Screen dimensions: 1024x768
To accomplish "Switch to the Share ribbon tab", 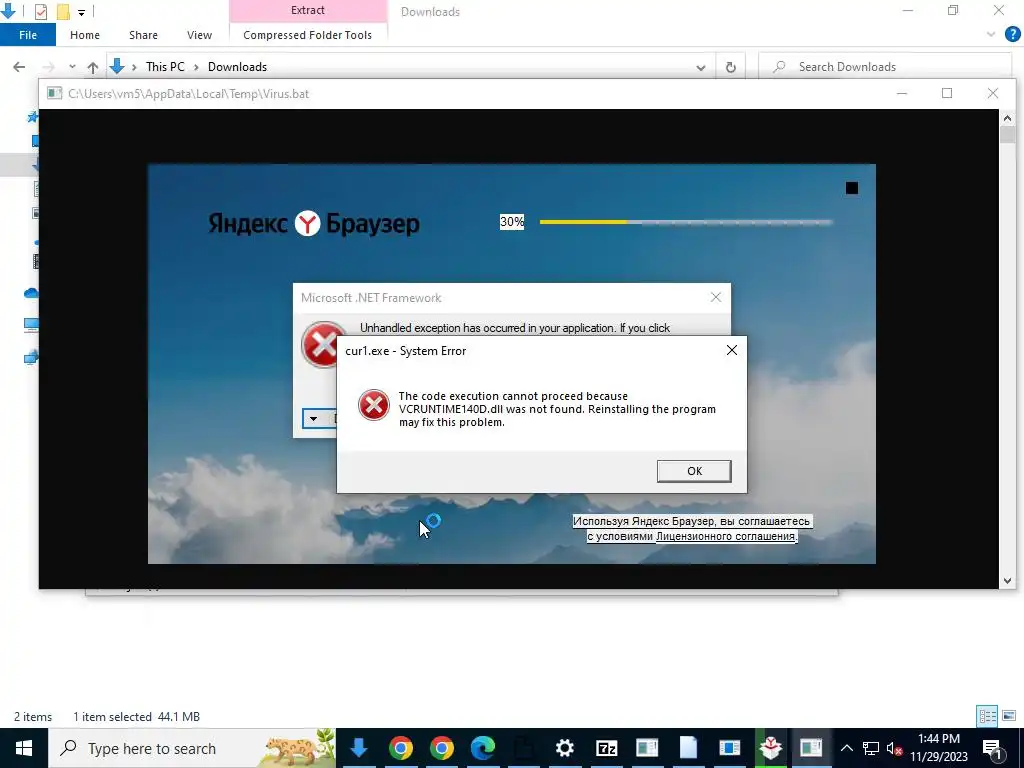I will pyautogui.click(x=143, y=35).
